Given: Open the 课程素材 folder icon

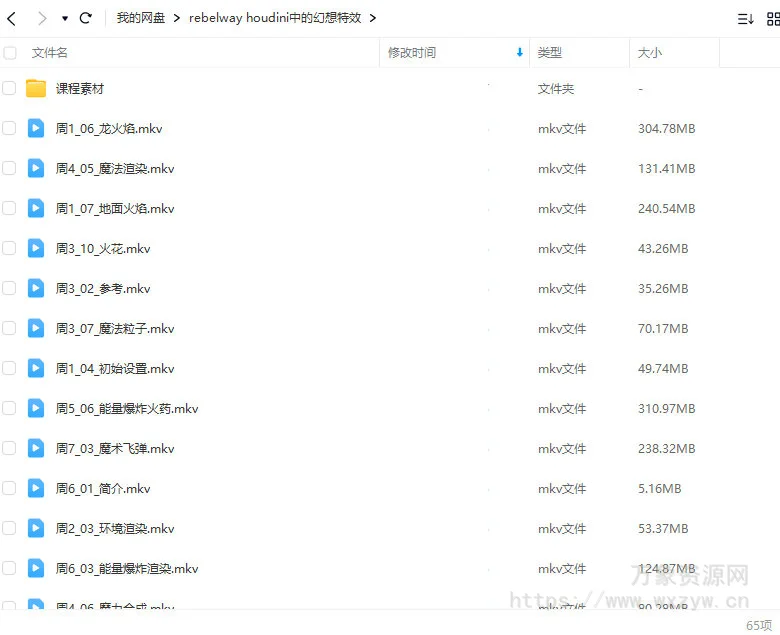Looking at the screenshot, I should coord(36,88).
